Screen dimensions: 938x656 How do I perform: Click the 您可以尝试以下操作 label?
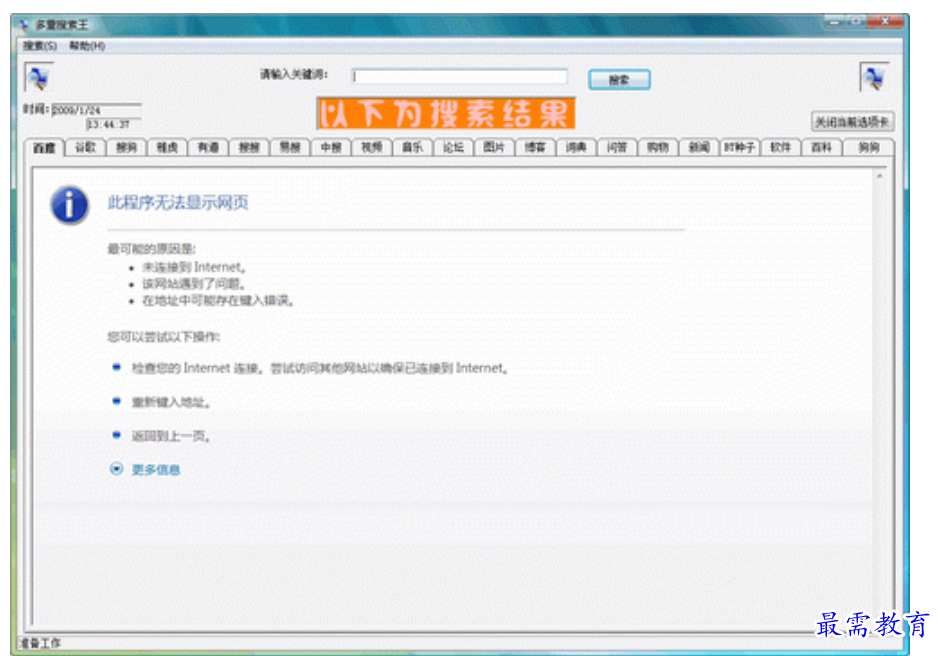pos(163,337)
